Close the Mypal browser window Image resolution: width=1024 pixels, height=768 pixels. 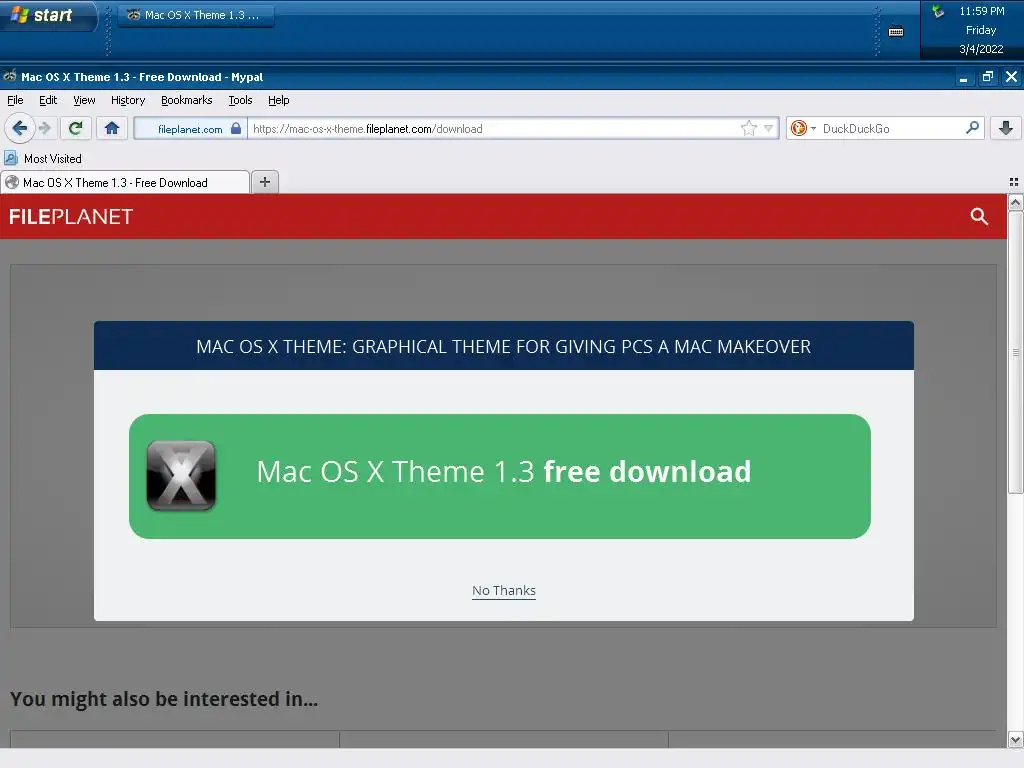[1012, 77]
